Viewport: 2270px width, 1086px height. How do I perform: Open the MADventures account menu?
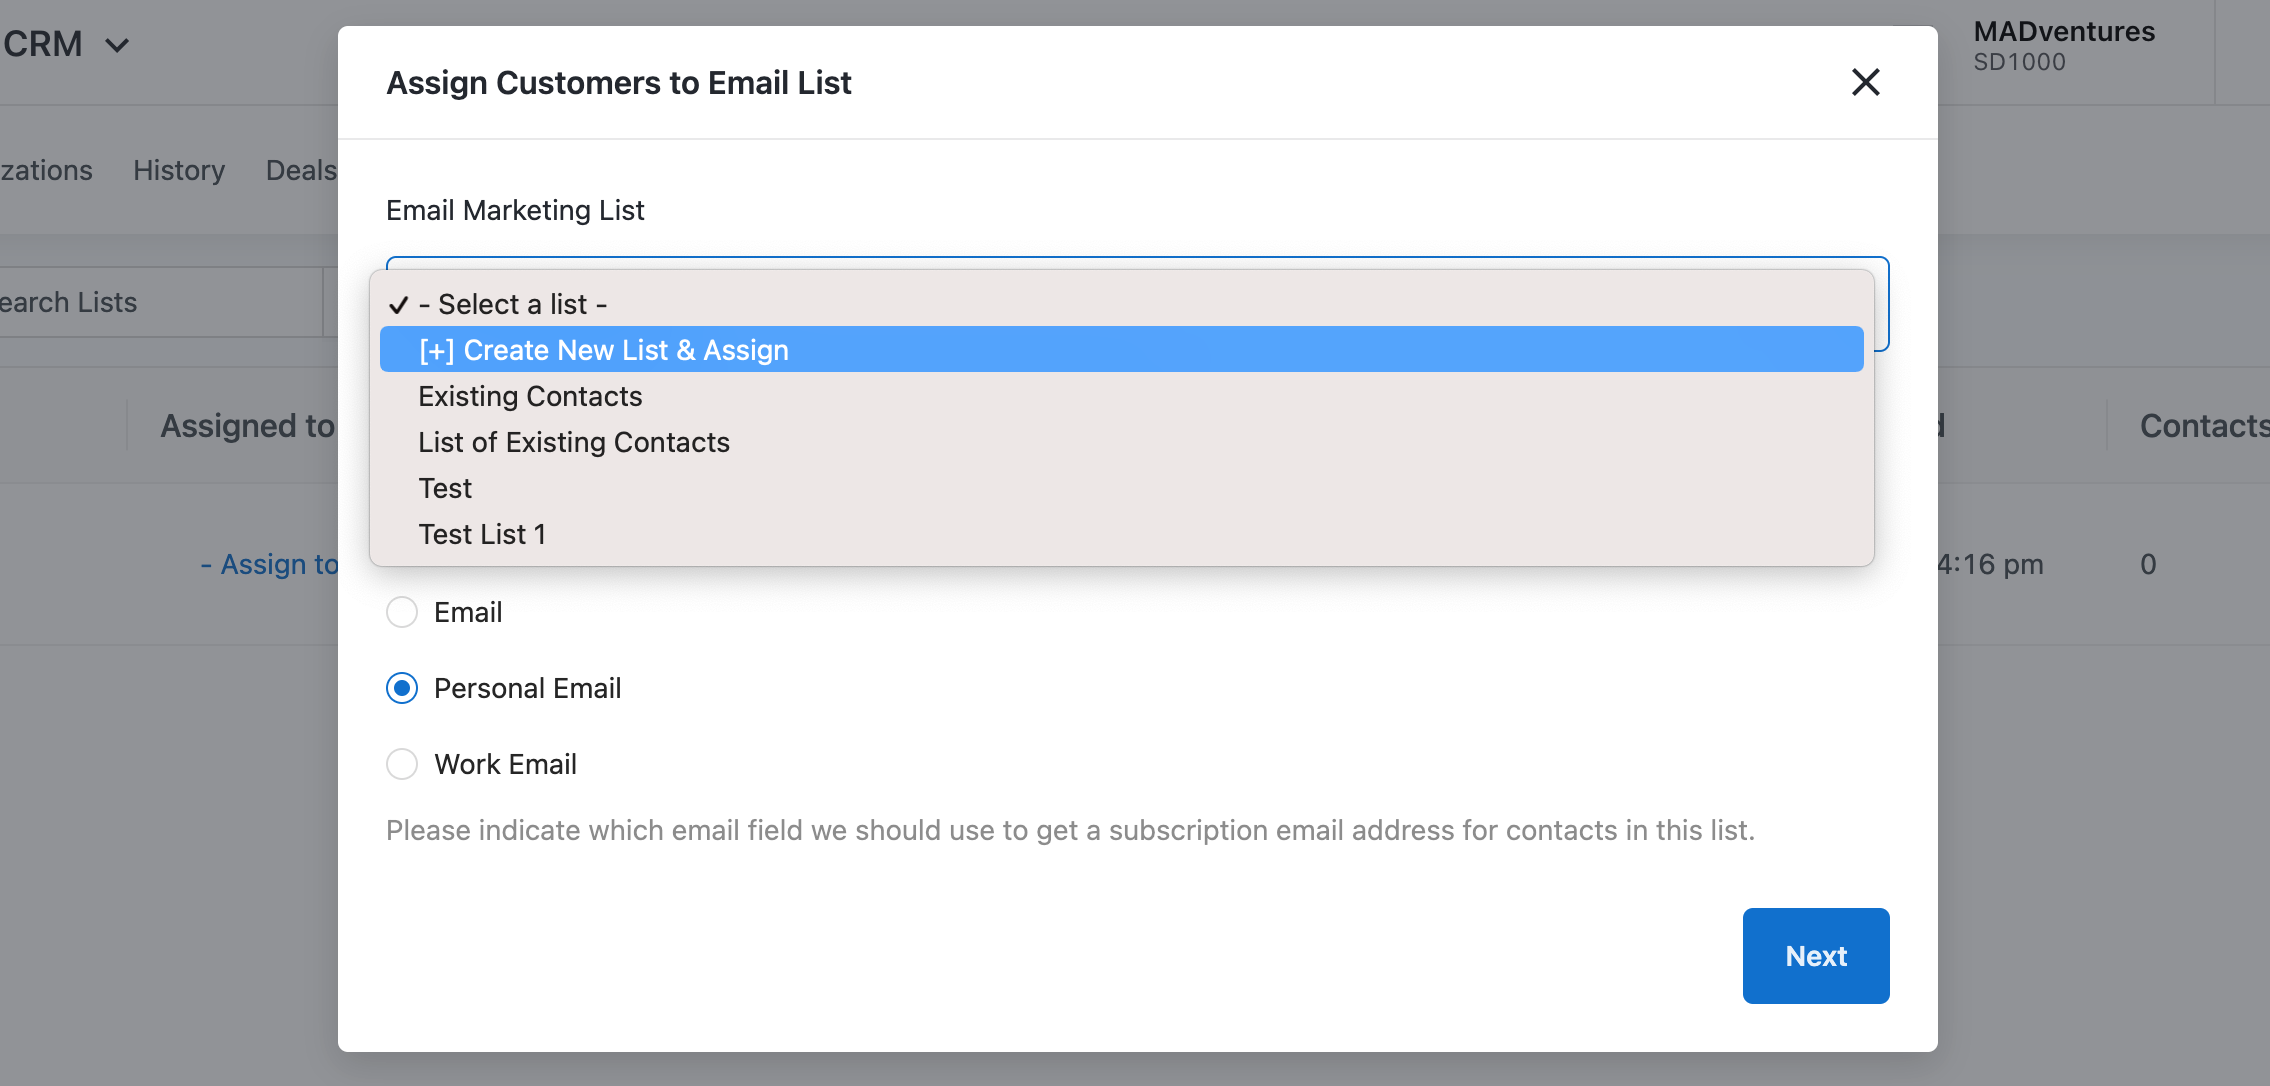(2063, 46)
